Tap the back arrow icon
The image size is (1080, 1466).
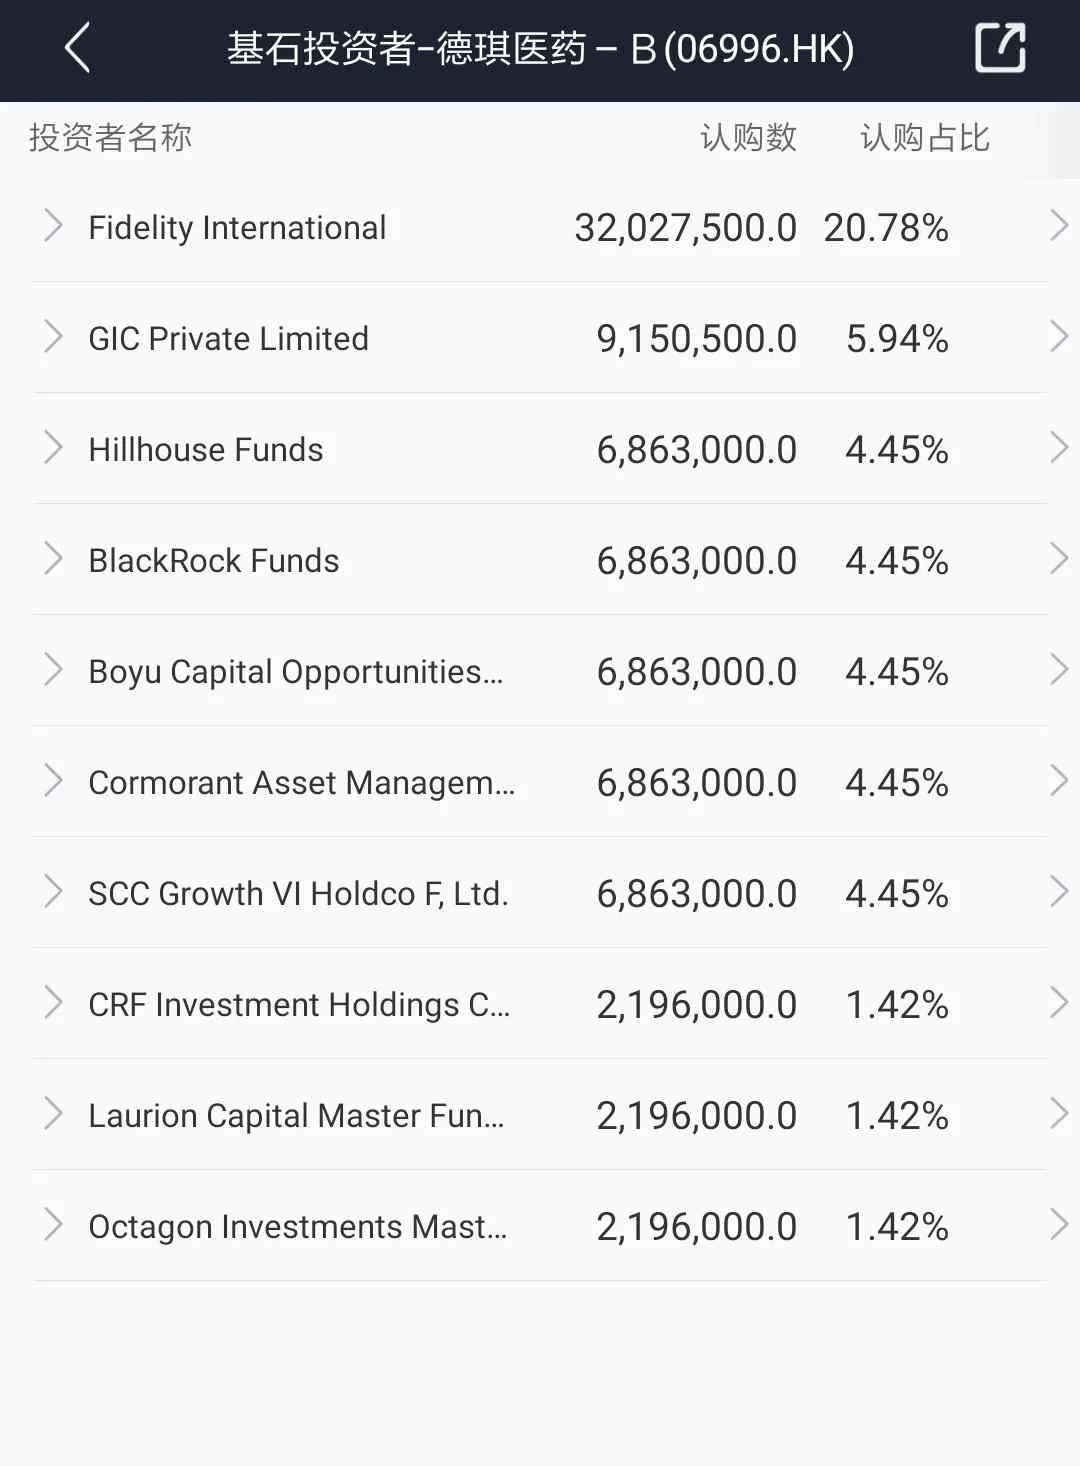click(77, 49)
